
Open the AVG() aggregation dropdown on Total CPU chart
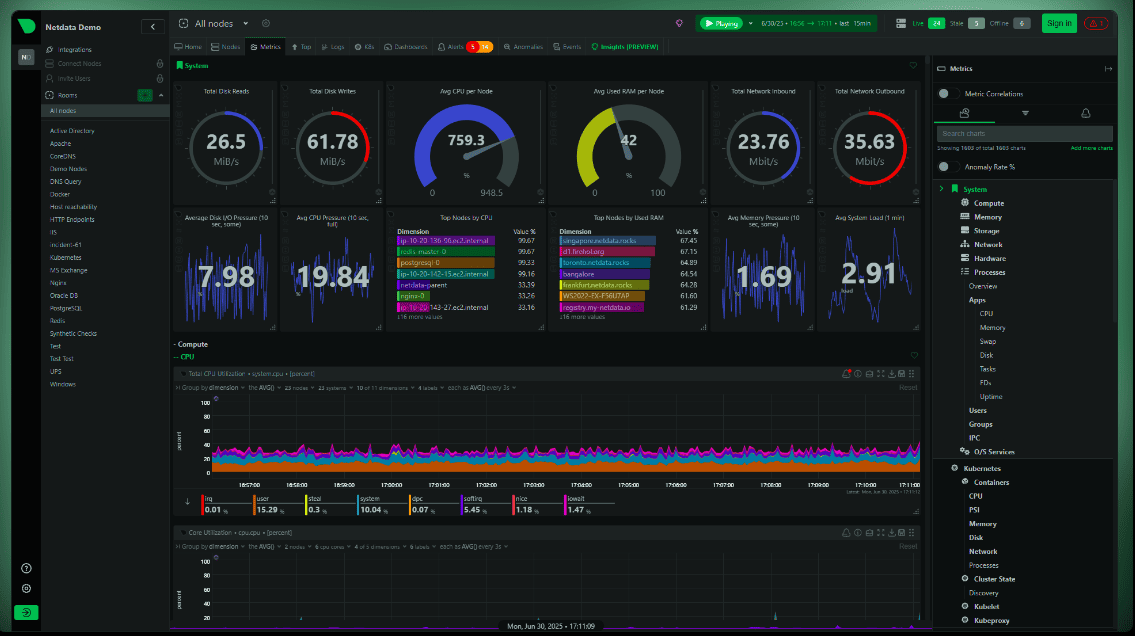click(264, 388)
